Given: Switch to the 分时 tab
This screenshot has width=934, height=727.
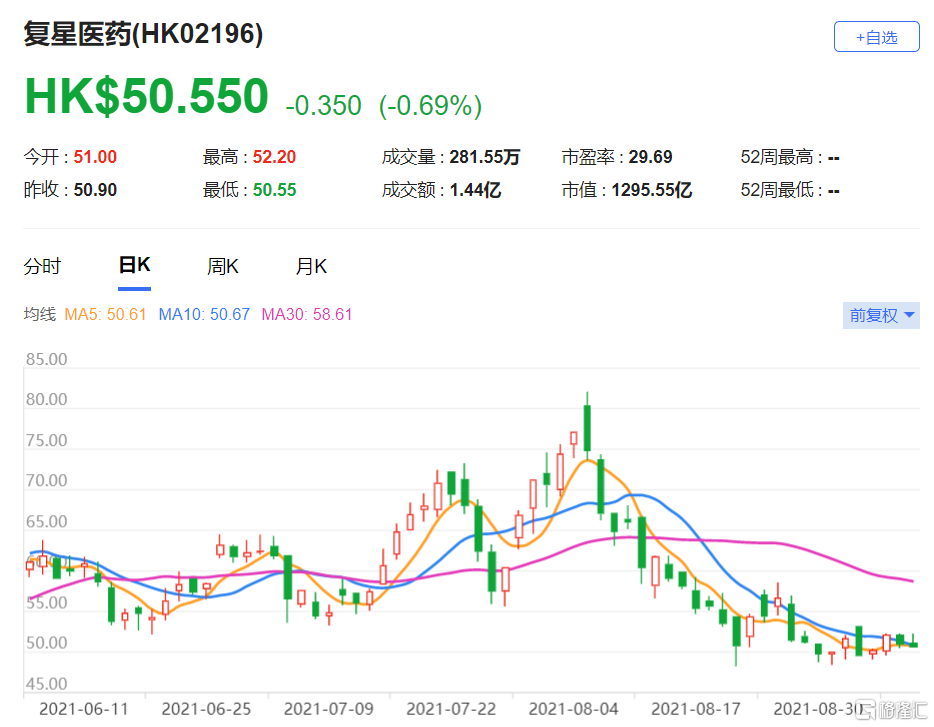Looking at the screenshot, I should [42, 266].
